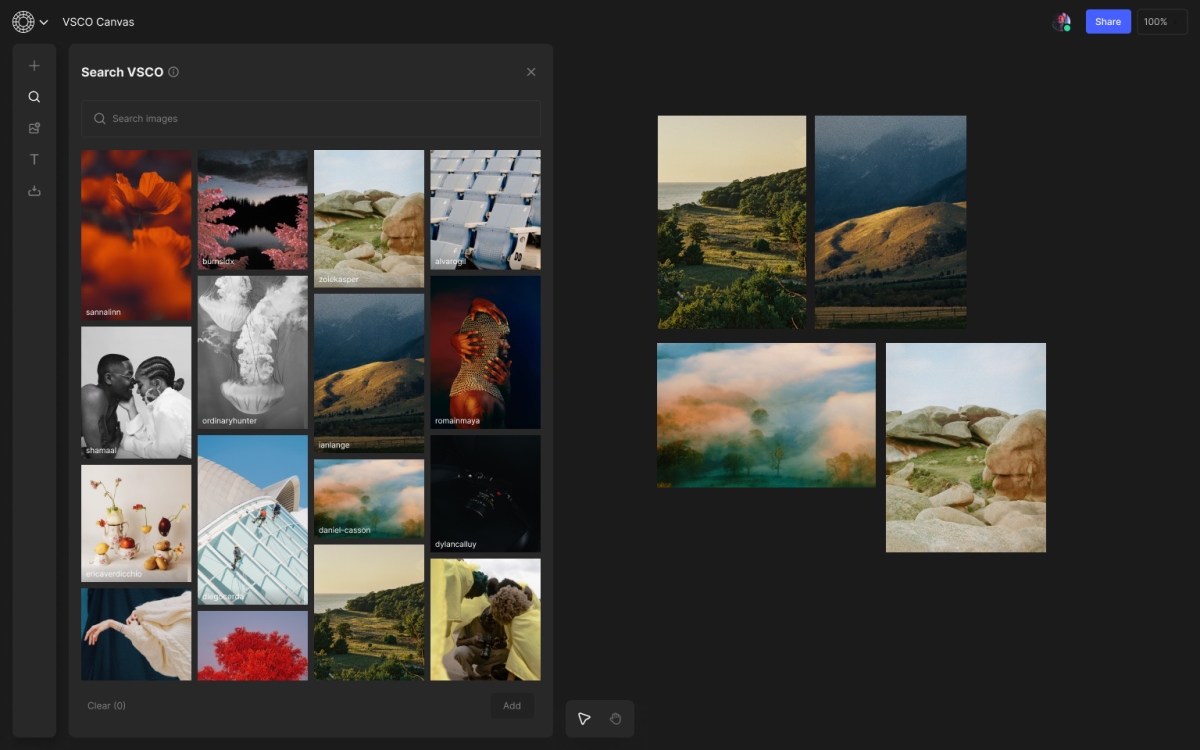The width and height of the screenshot is (1200, 750).
Task: Activate the hand/pan tool at the bottom
Action: click(616, 718)
